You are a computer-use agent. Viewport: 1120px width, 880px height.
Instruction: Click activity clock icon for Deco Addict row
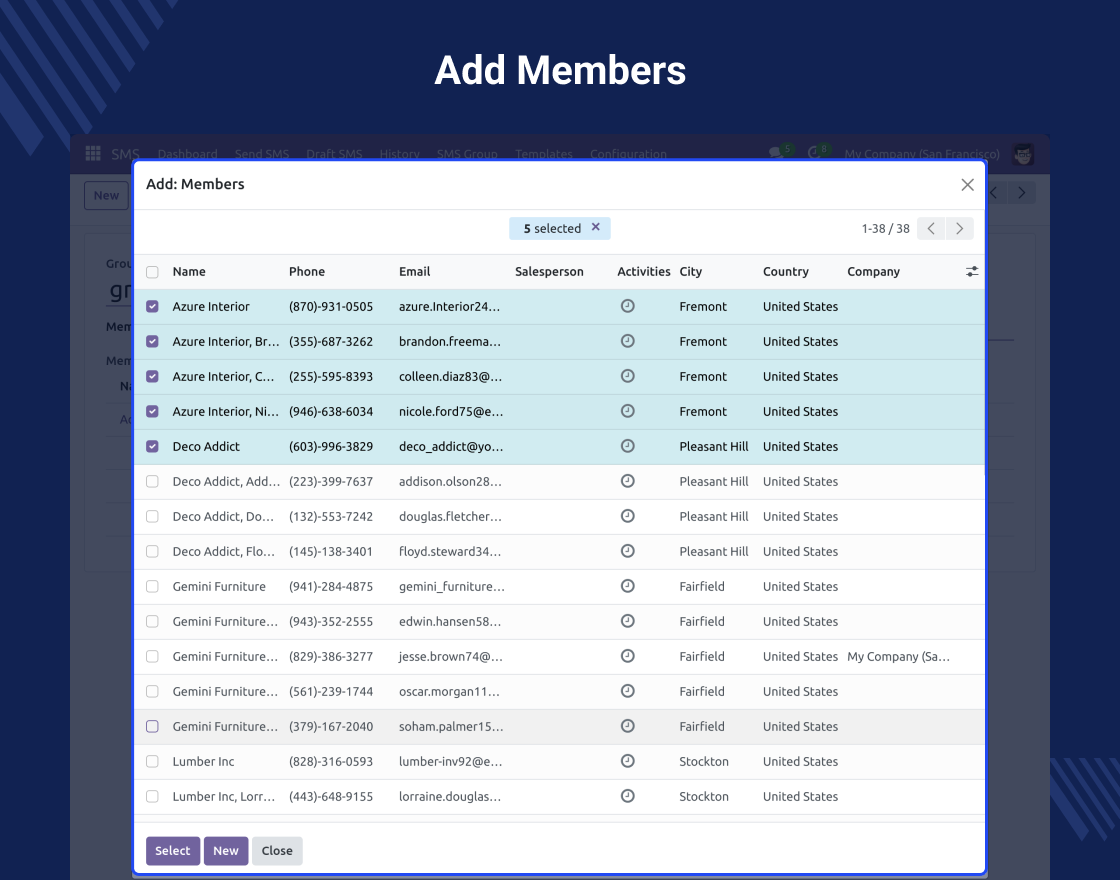627,446
